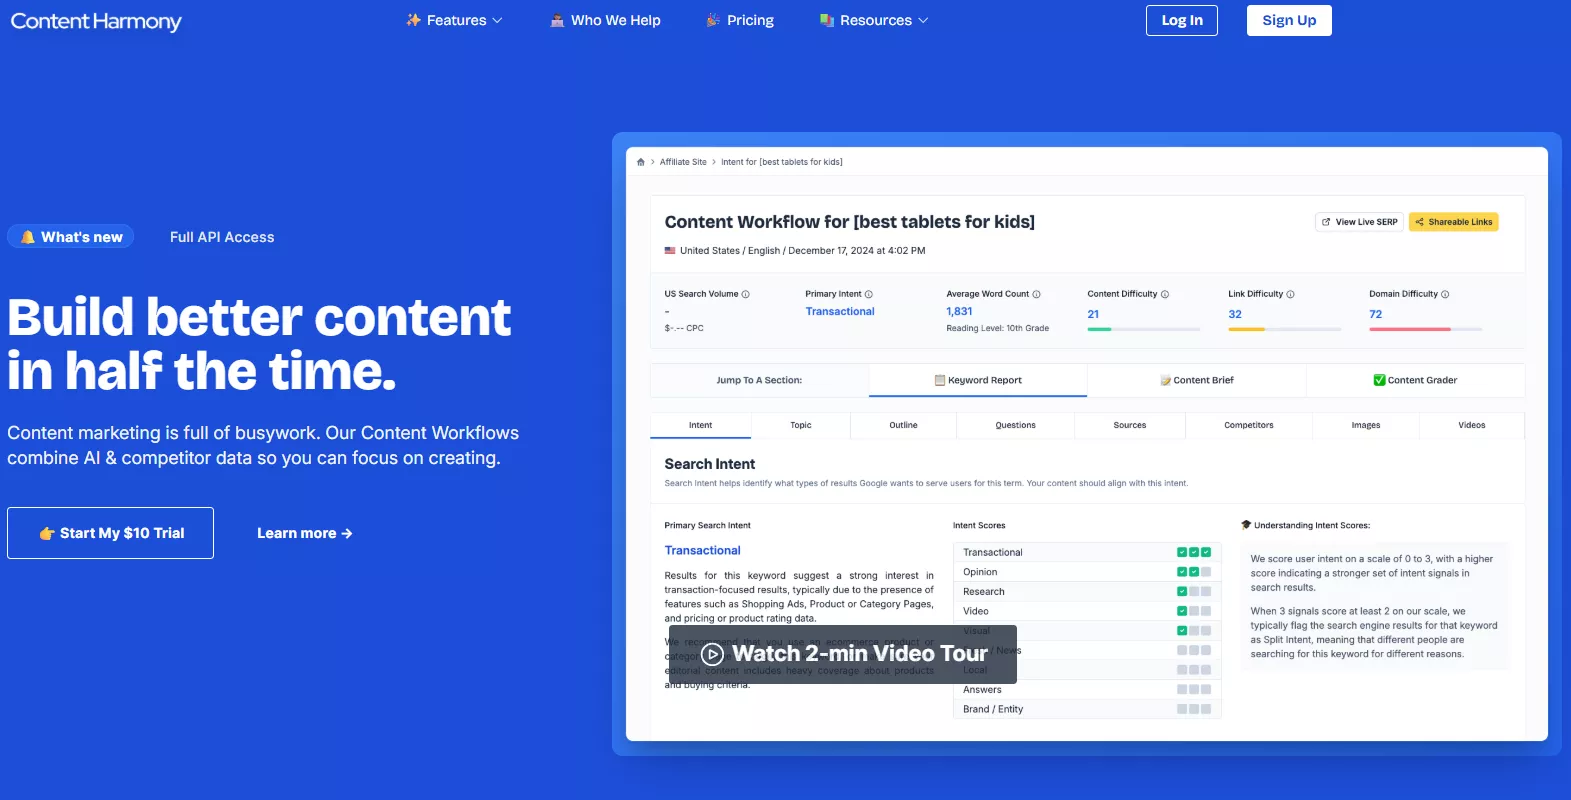The width and height of the screenshot is (1571, 800).
Task: Click the Transactional primary intent link
Action: [x=703, y=551]
